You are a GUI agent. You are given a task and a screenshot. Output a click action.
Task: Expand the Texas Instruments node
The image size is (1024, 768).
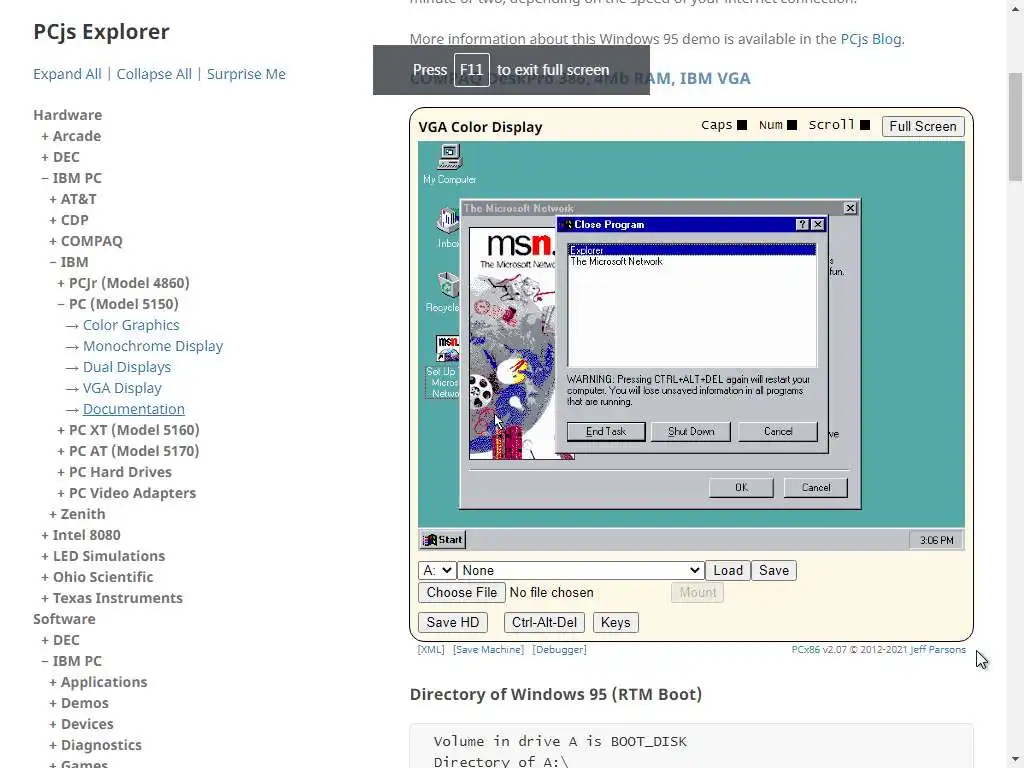coord(112,598)
